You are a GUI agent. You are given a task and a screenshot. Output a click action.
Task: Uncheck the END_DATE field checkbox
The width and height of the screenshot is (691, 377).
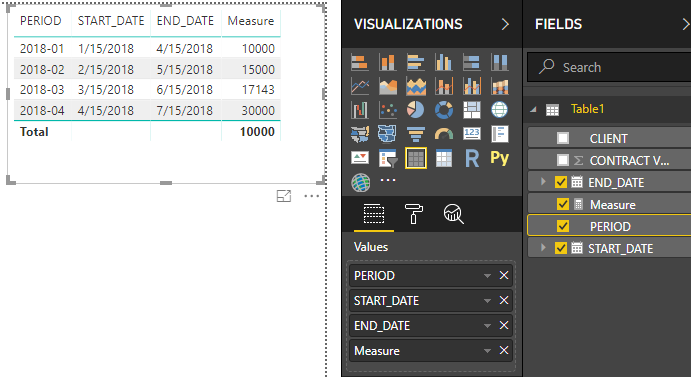coord(561,182)
